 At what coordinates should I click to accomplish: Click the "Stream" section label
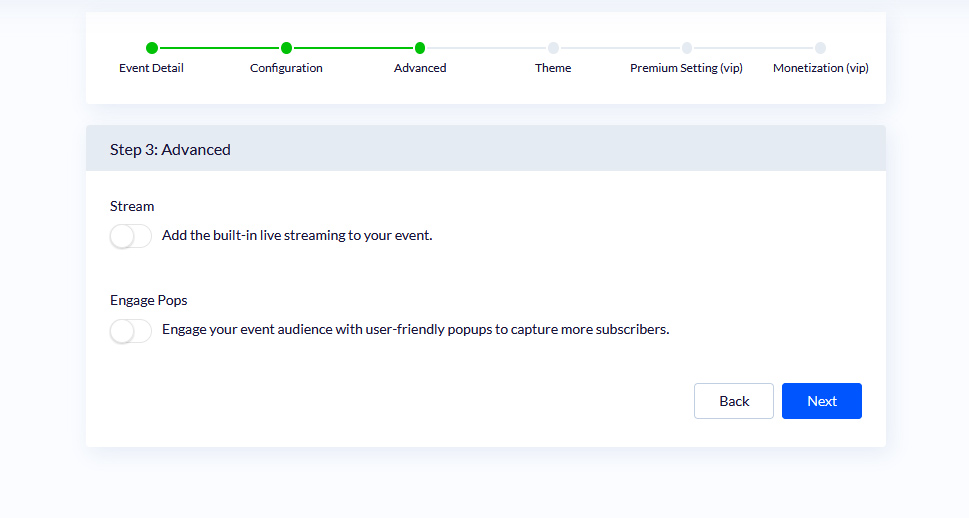tap(132, 206)
